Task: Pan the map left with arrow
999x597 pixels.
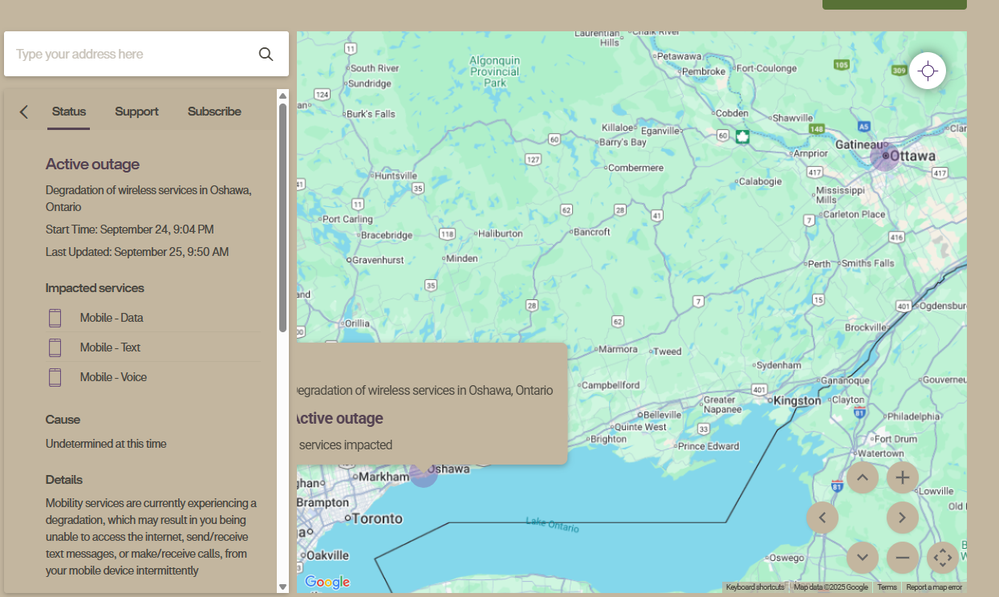Action: pos(822,517)
